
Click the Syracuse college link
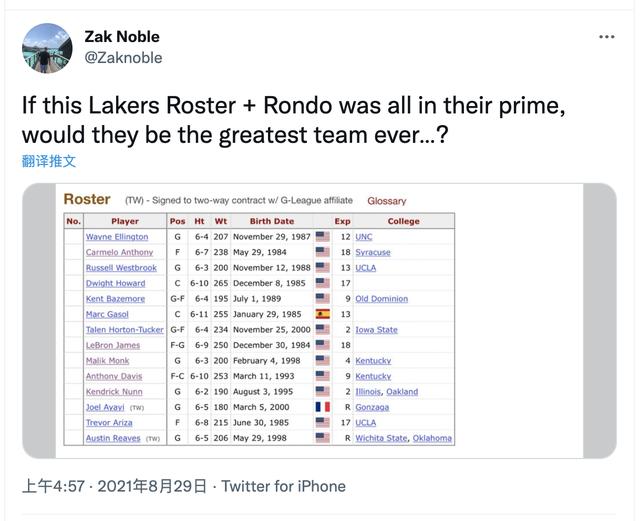[x=373, y=252]
